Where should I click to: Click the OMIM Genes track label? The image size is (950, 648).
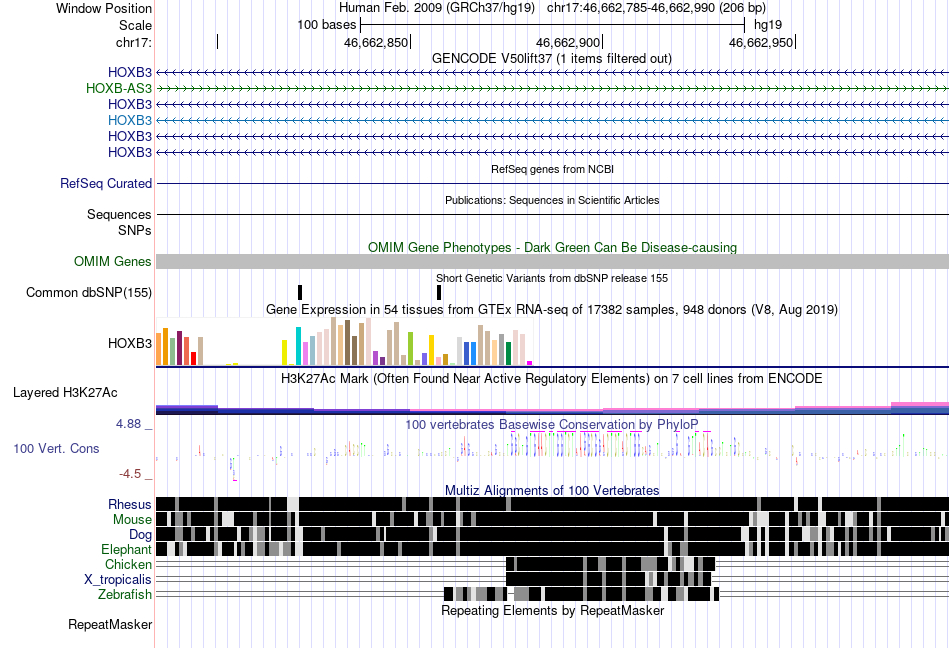[x=113, y=262]
